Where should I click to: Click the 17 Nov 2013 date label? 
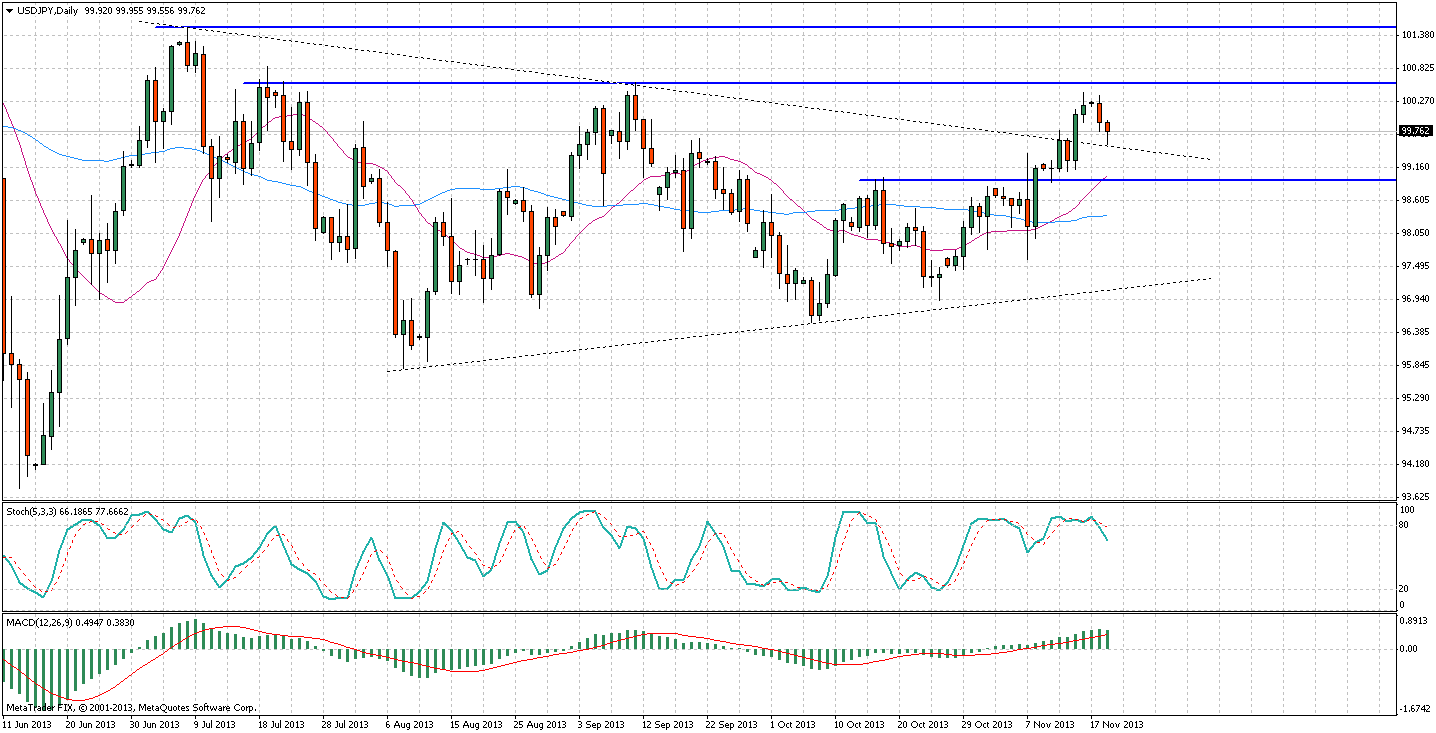point(1116,723)
